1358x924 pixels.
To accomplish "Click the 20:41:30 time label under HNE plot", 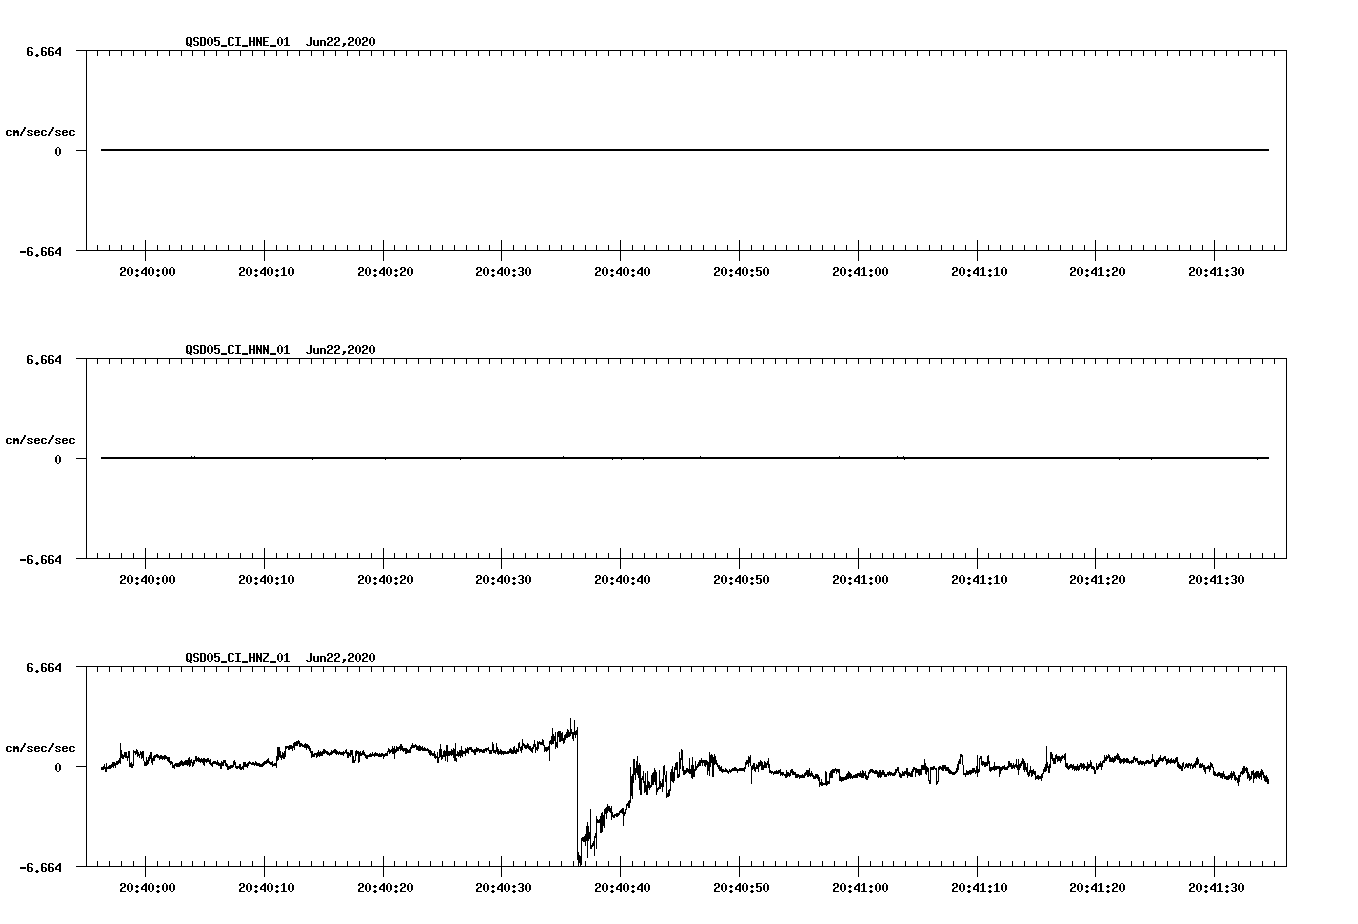I will click(x=1216, y=272).
